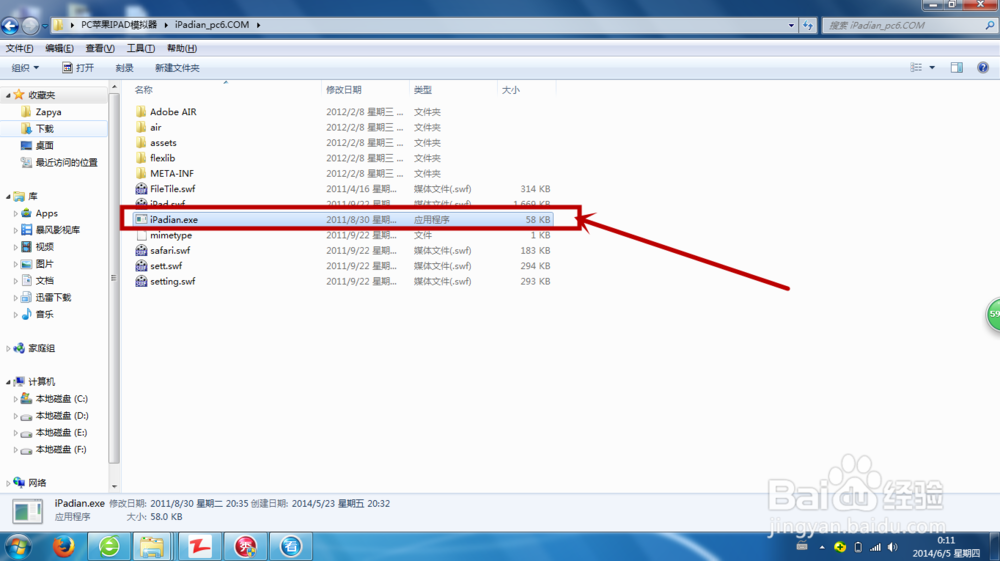Viewport: 1000px width, 561px height.
Task: Select 本地磁盘 (F:) drive
Action: [61, 449]
